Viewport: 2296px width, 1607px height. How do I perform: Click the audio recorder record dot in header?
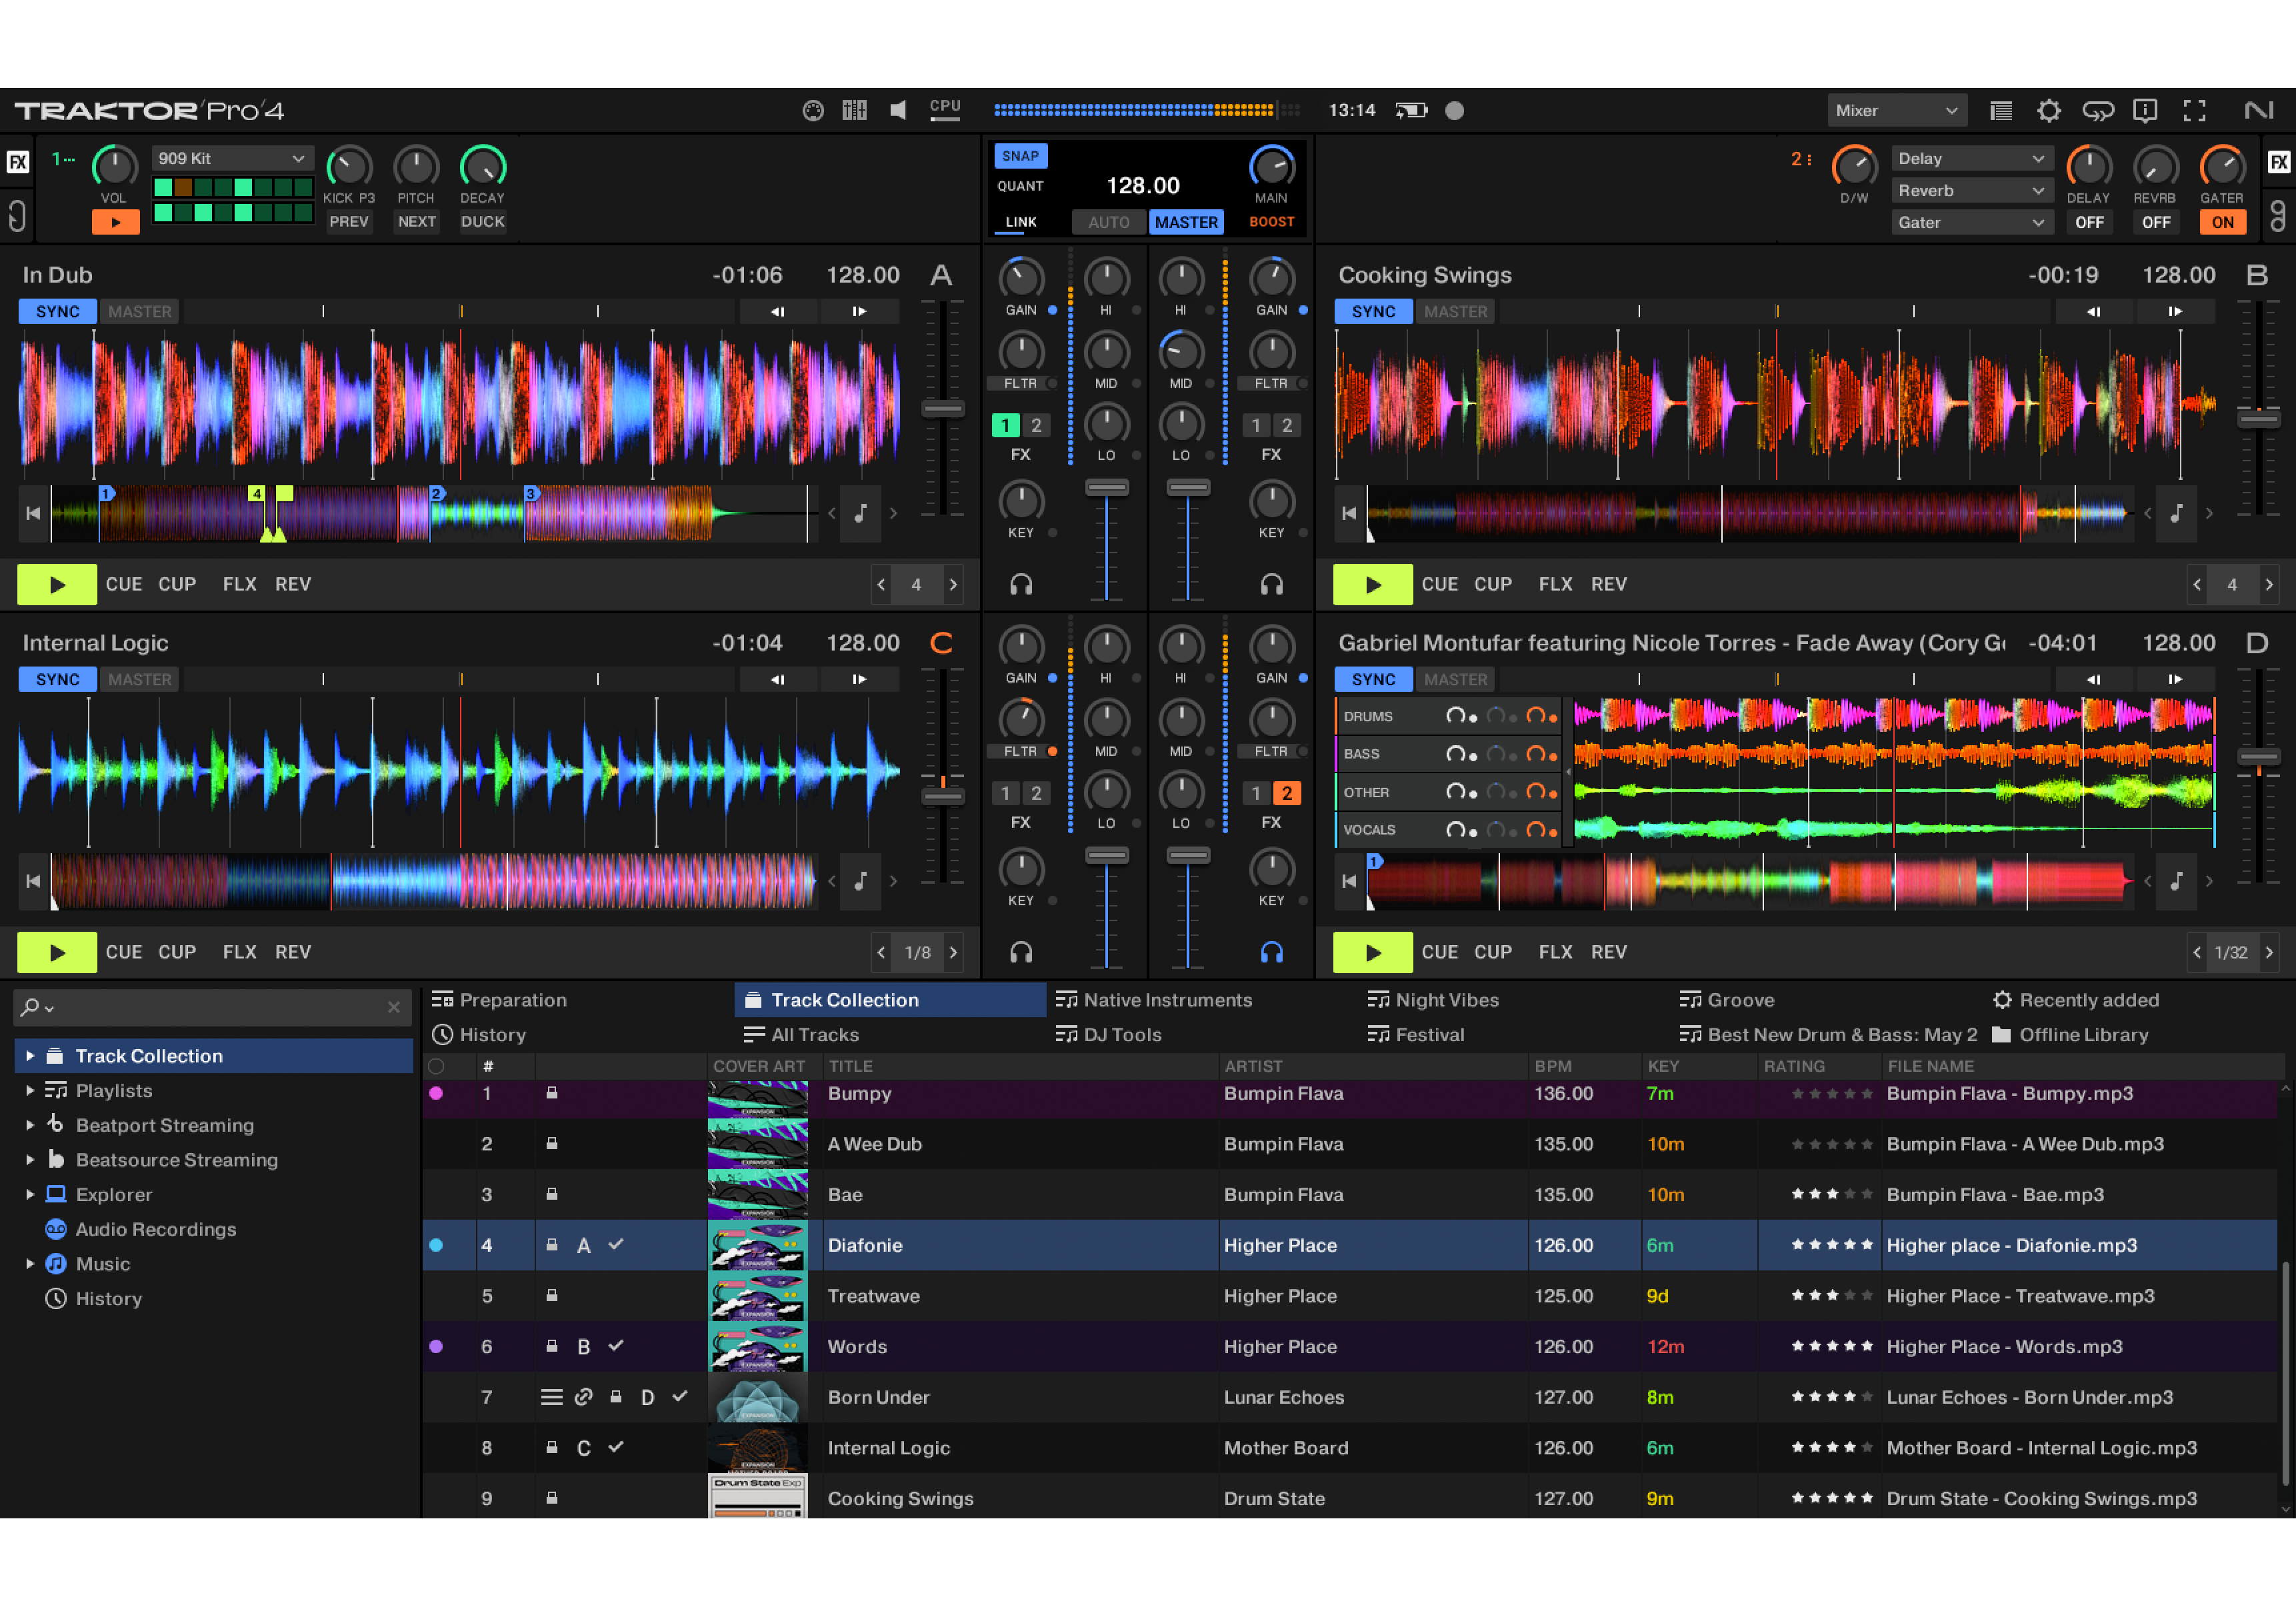click(1454, 111)
